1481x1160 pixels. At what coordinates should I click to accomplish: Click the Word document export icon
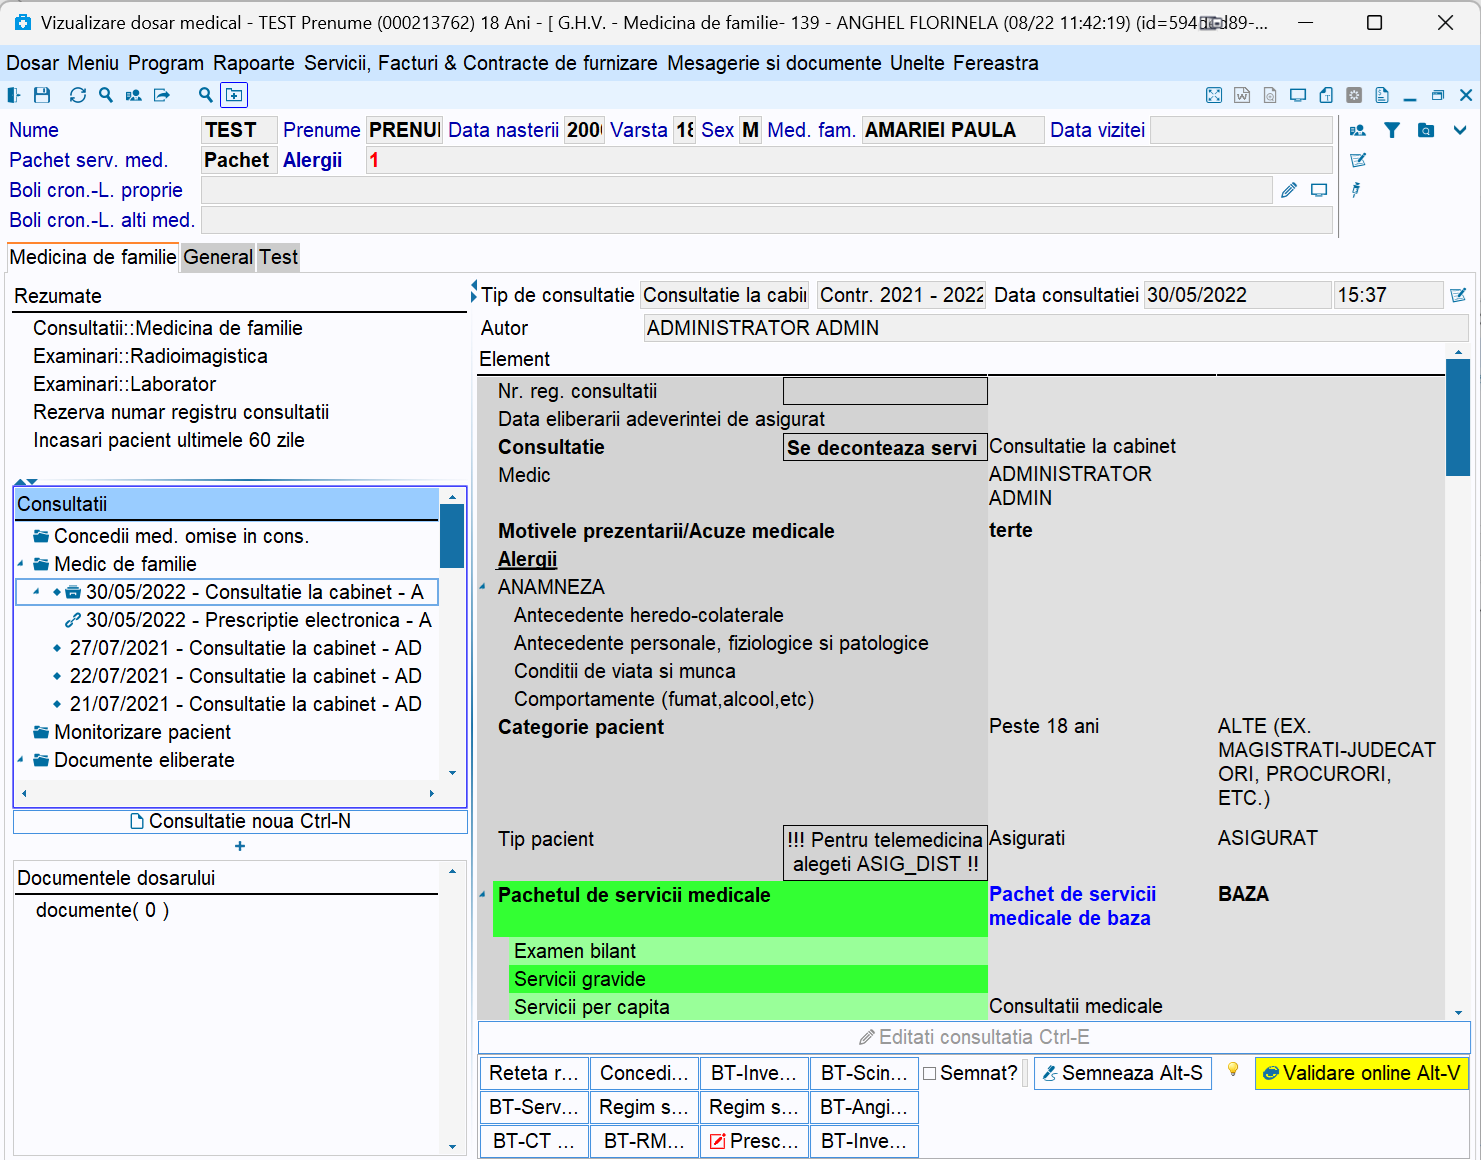1242,95
